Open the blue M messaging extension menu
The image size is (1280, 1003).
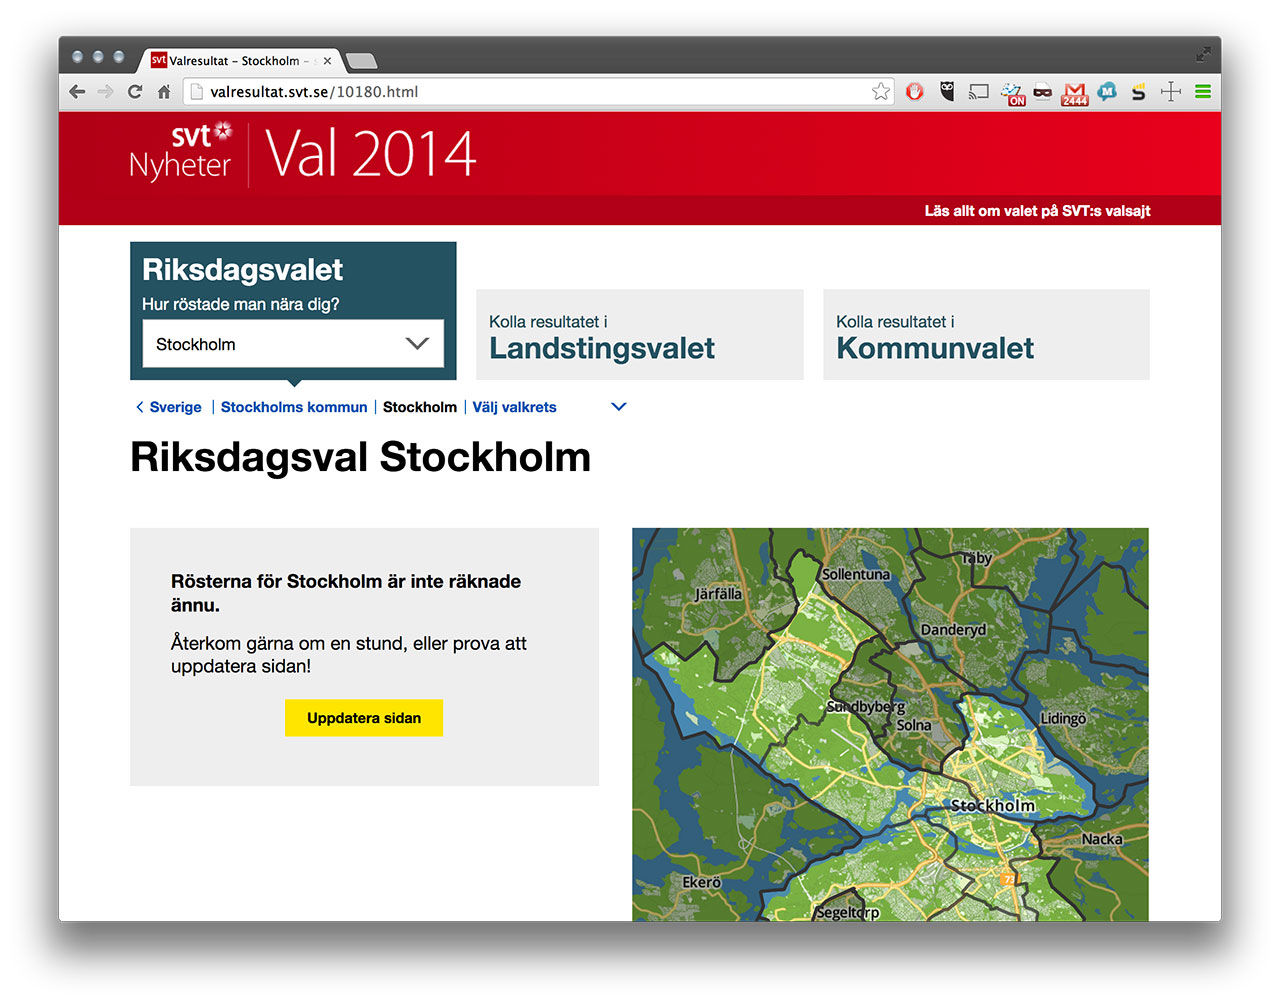click(1106, 91)
